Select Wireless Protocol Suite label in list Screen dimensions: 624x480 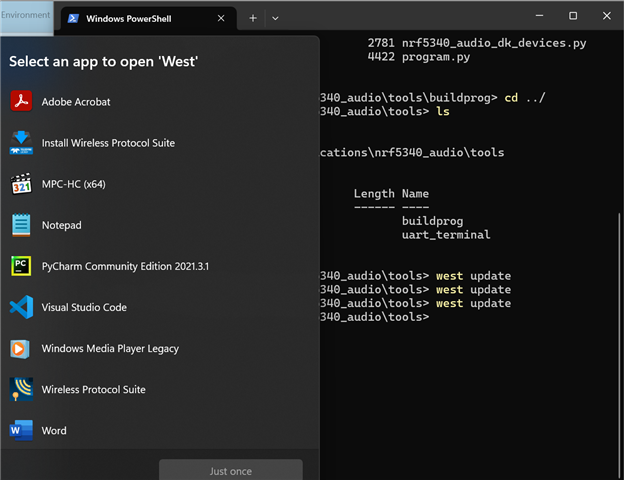(94, 390)
